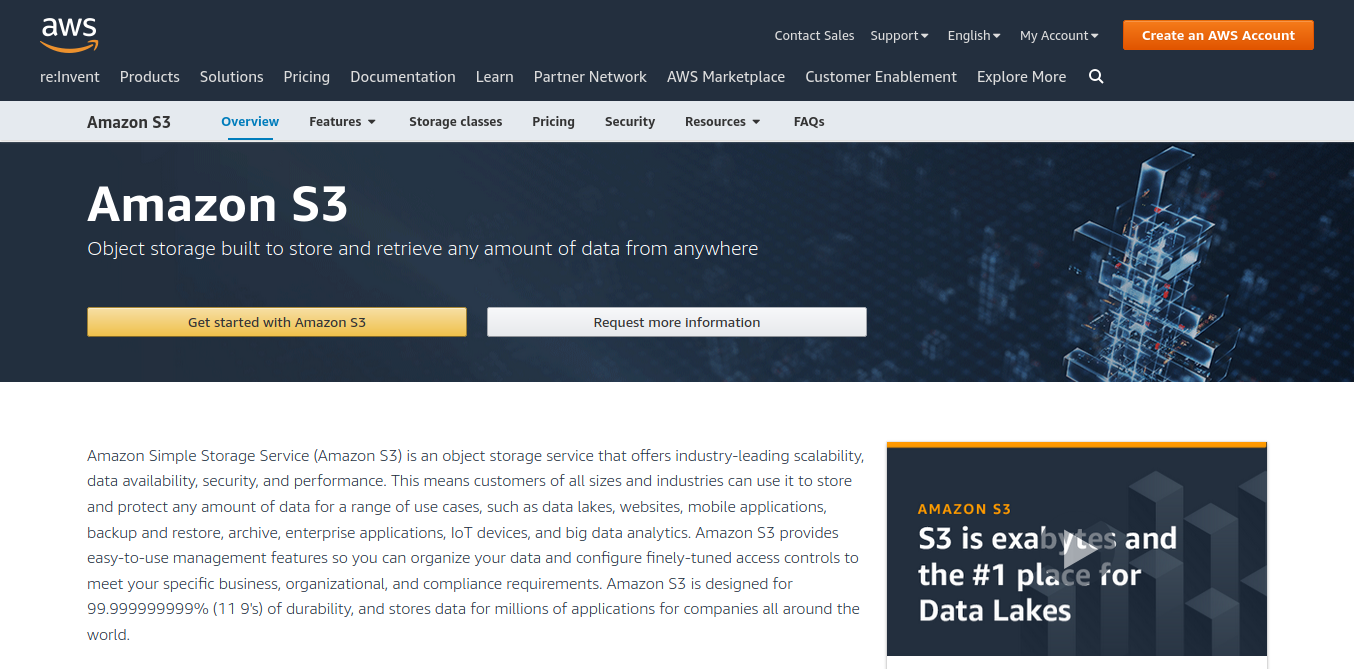Open the Documentation menu
1354x669 pixels.
tap(403, 77)
